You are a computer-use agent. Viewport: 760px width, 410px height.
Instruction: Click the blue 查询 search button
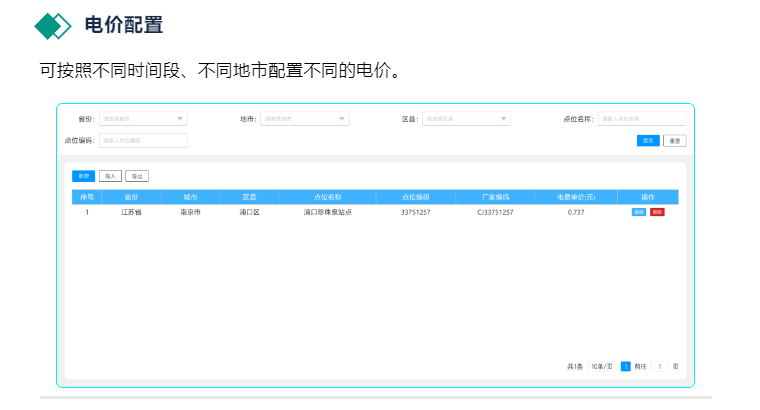[x=648, y=141]
